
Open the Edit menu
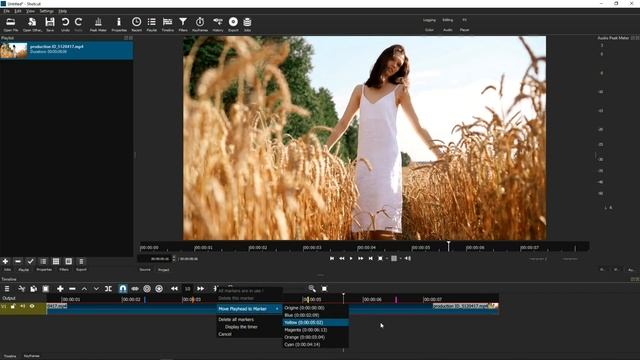coord(18,11)
